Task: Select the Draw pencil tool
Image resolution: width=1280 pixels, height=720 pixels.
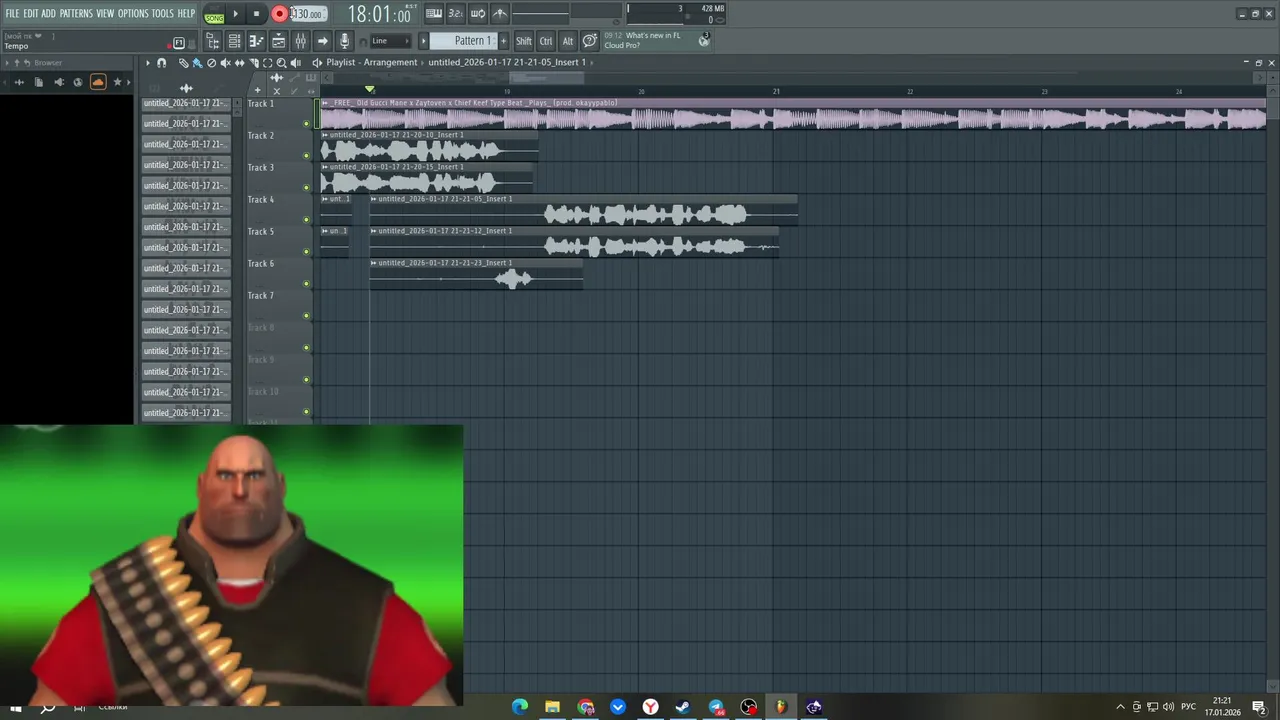Action: click(183, 63)
